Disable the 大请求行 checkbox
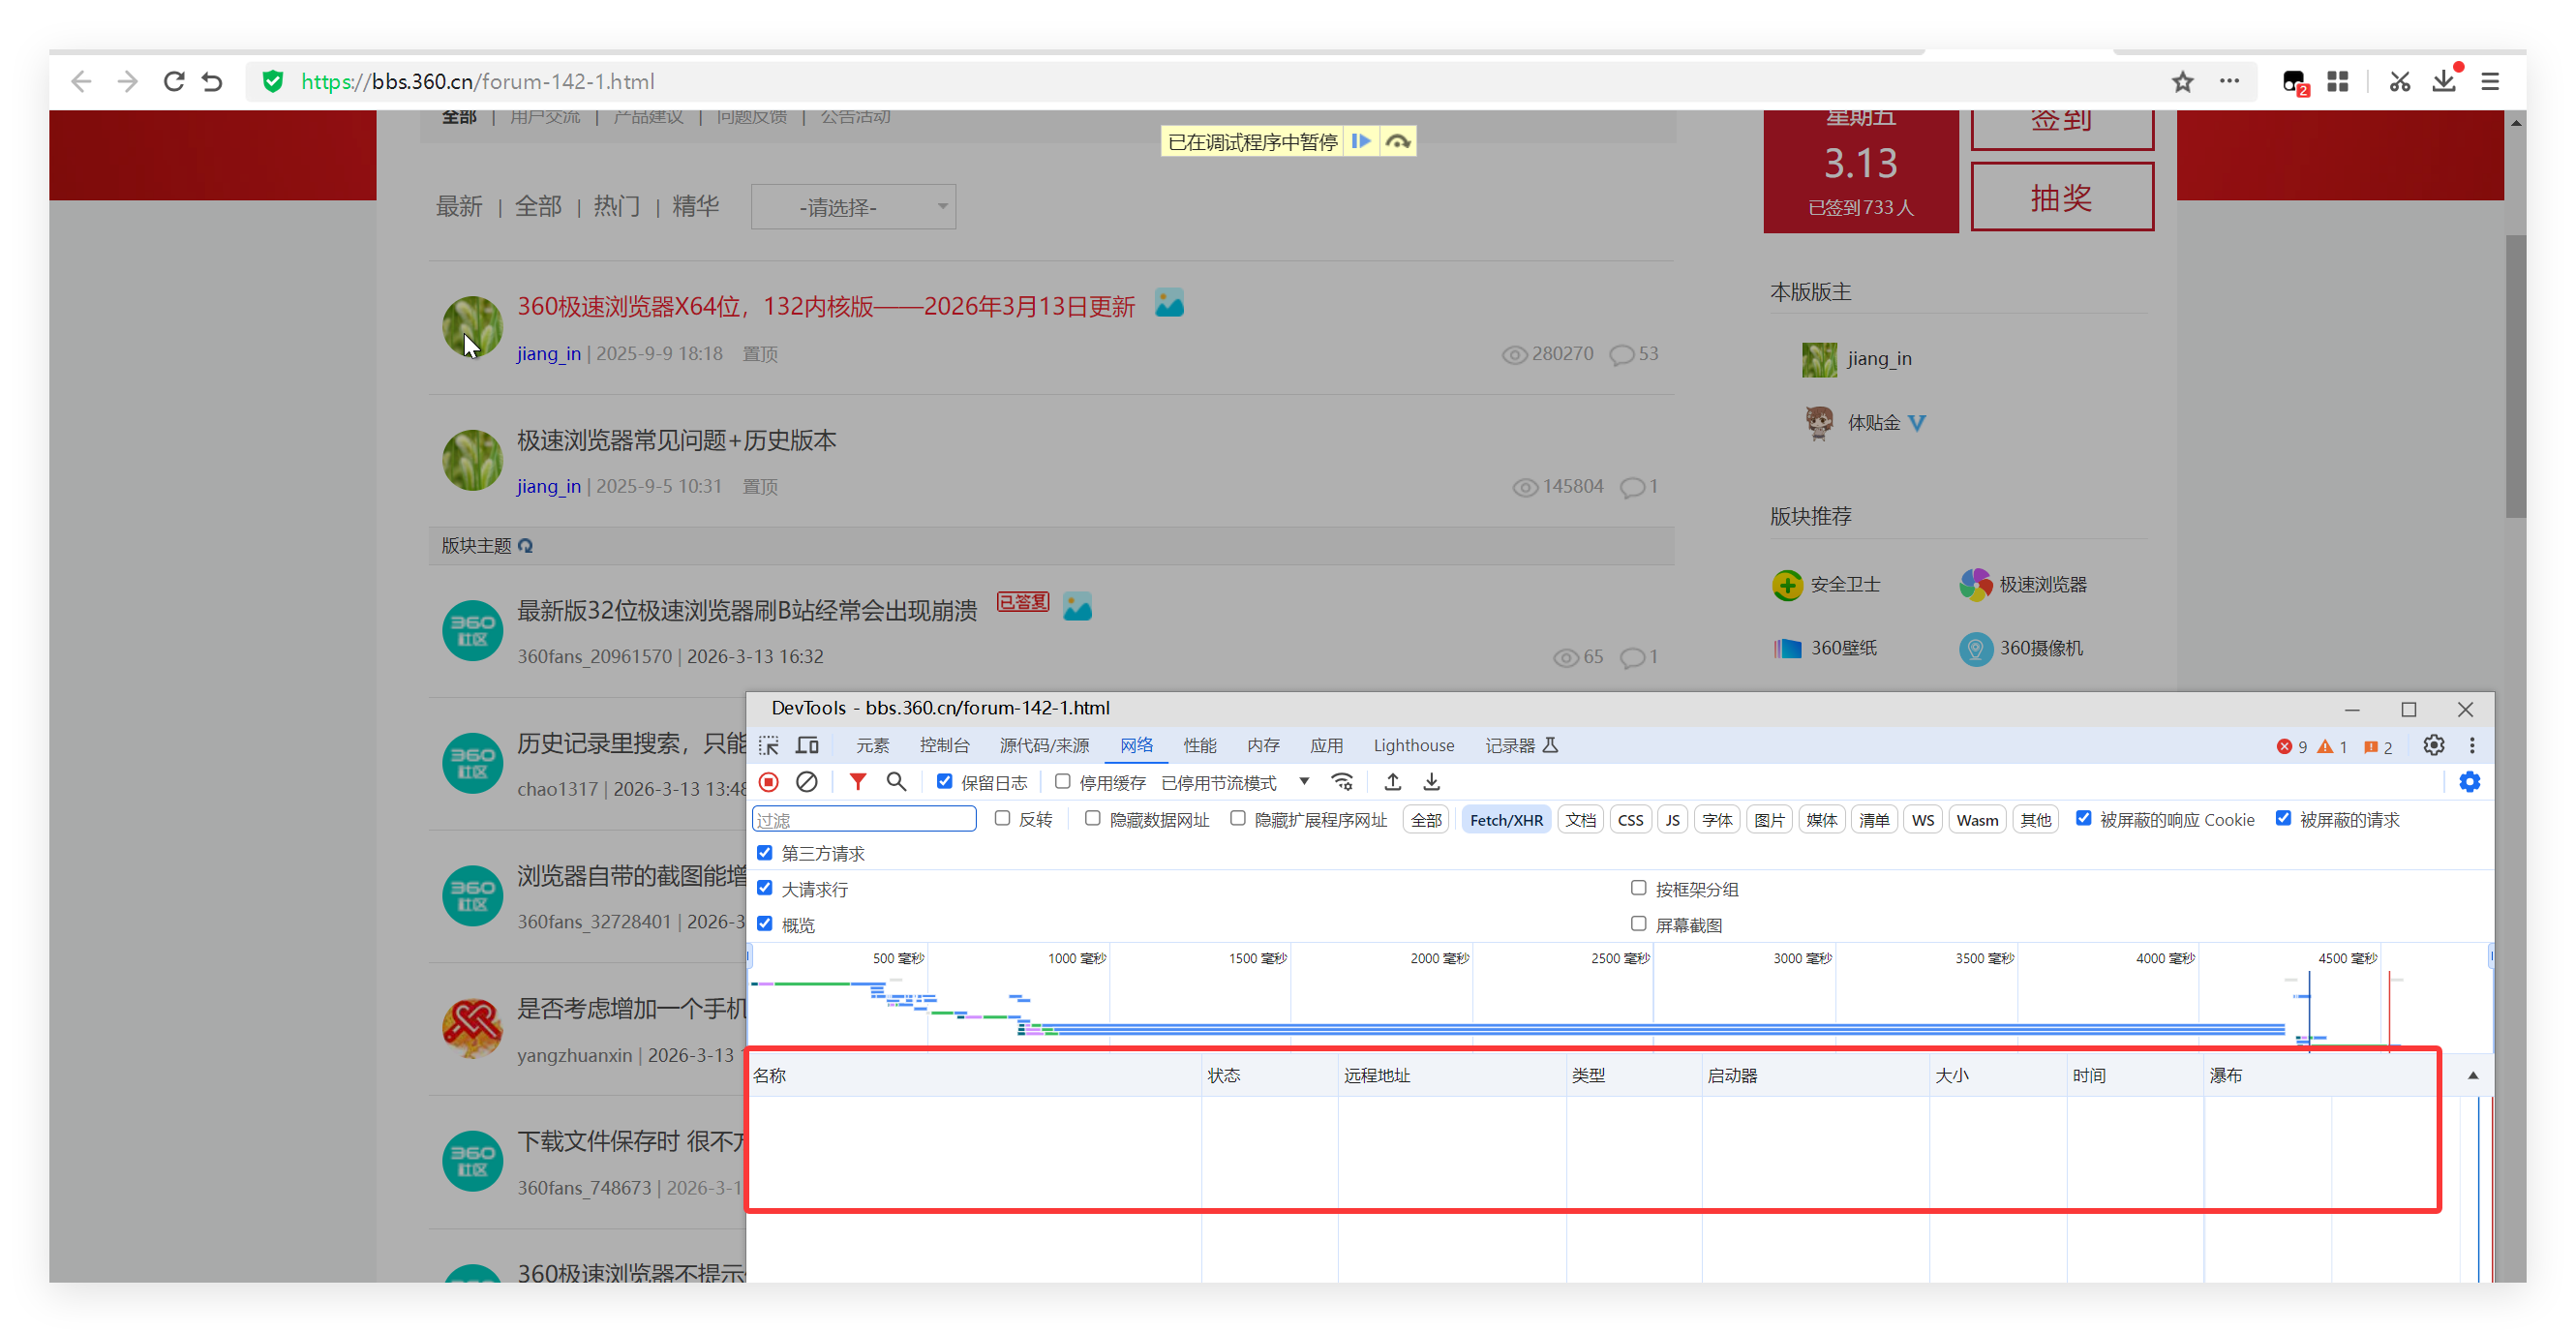 [x=764, y=888]
